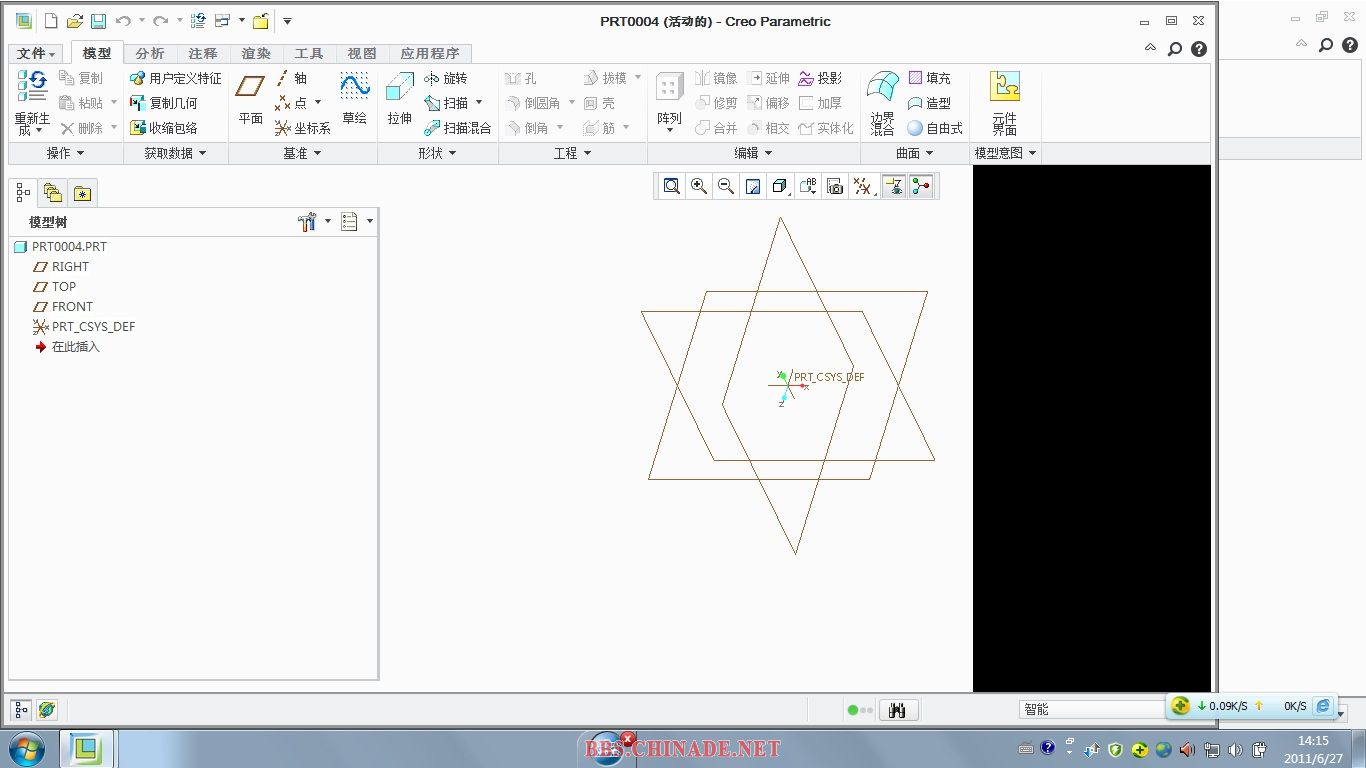Create a datum plane with 平面
This screenshot has width=1366, height=768.
(x=250, y=98)
